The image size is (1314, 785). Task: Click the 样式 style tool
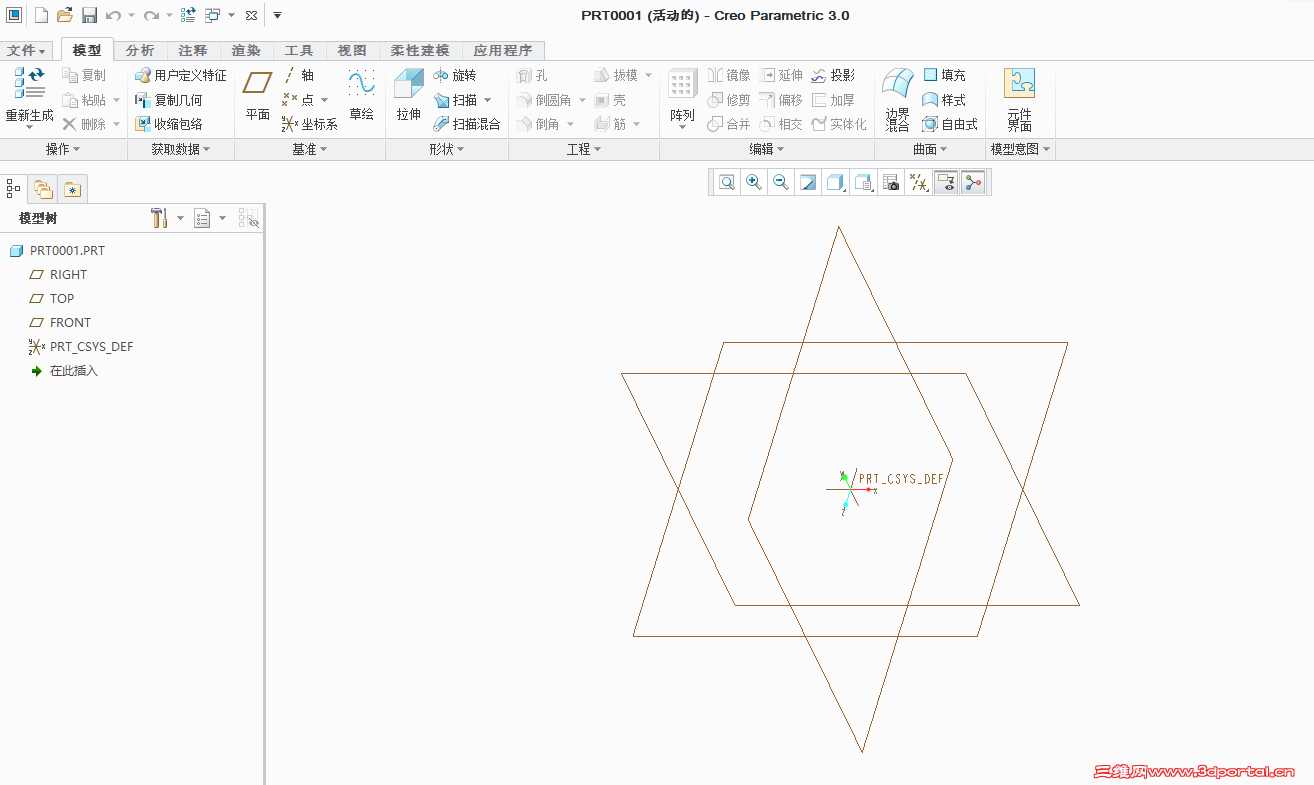click(944, 100)
